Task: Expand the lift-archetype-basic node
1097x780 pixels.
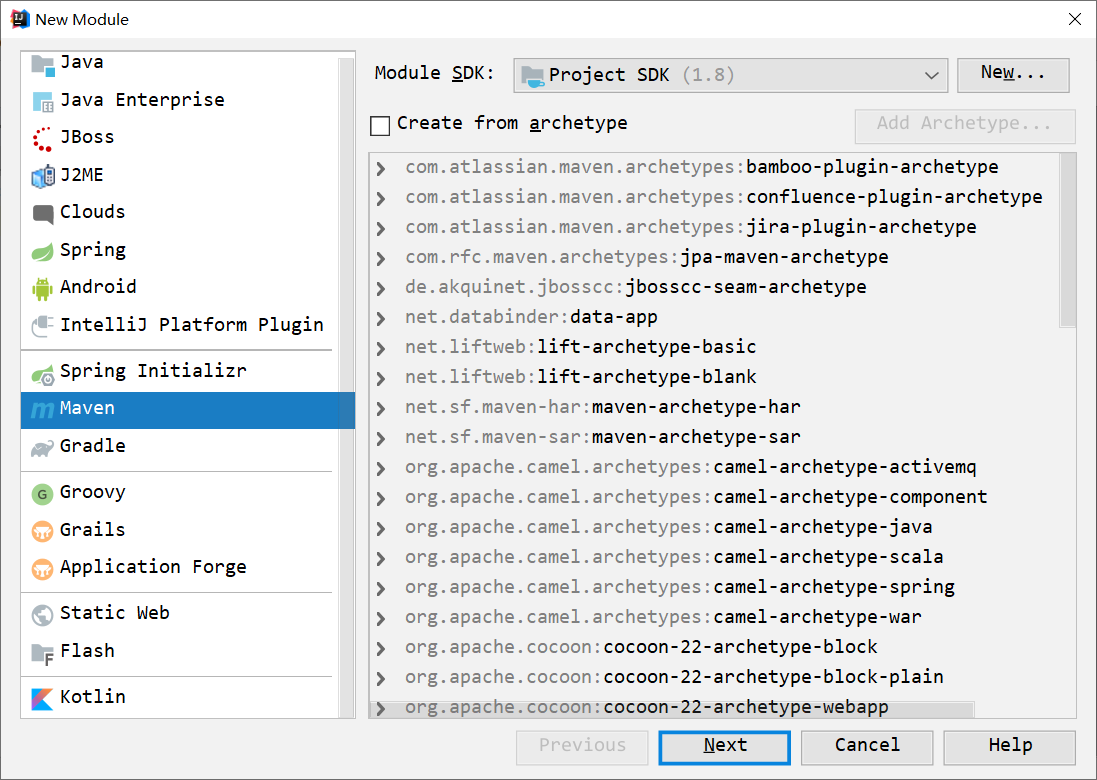Action: 381,348
